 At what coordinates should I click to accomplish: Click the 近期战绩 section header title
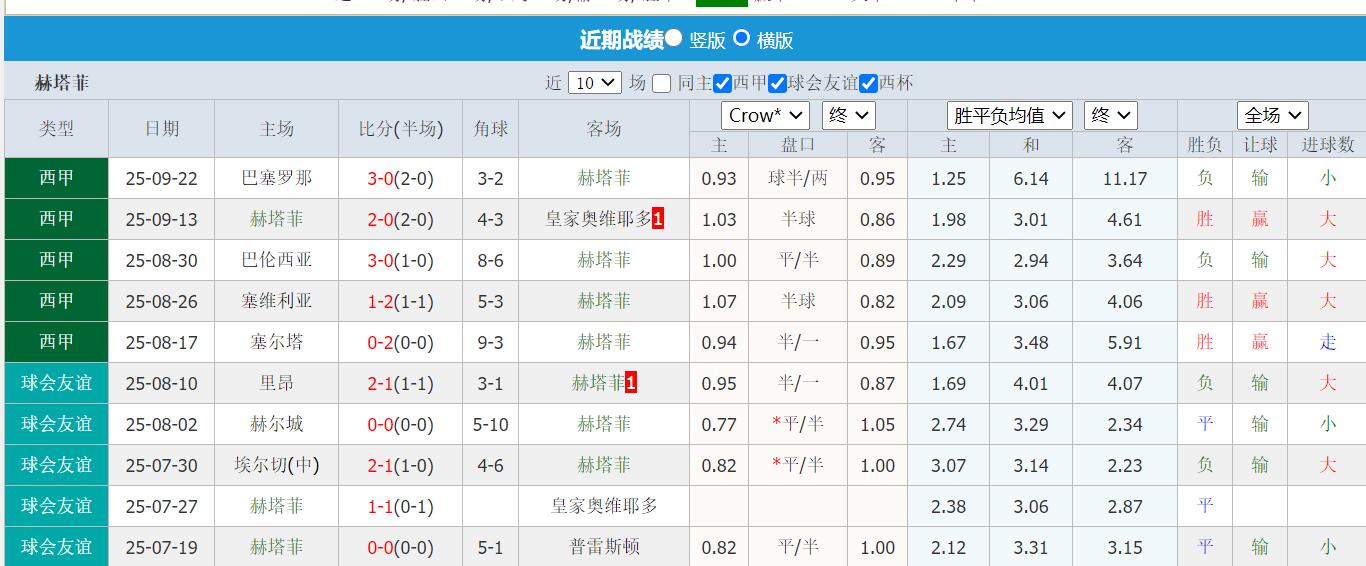621,40
